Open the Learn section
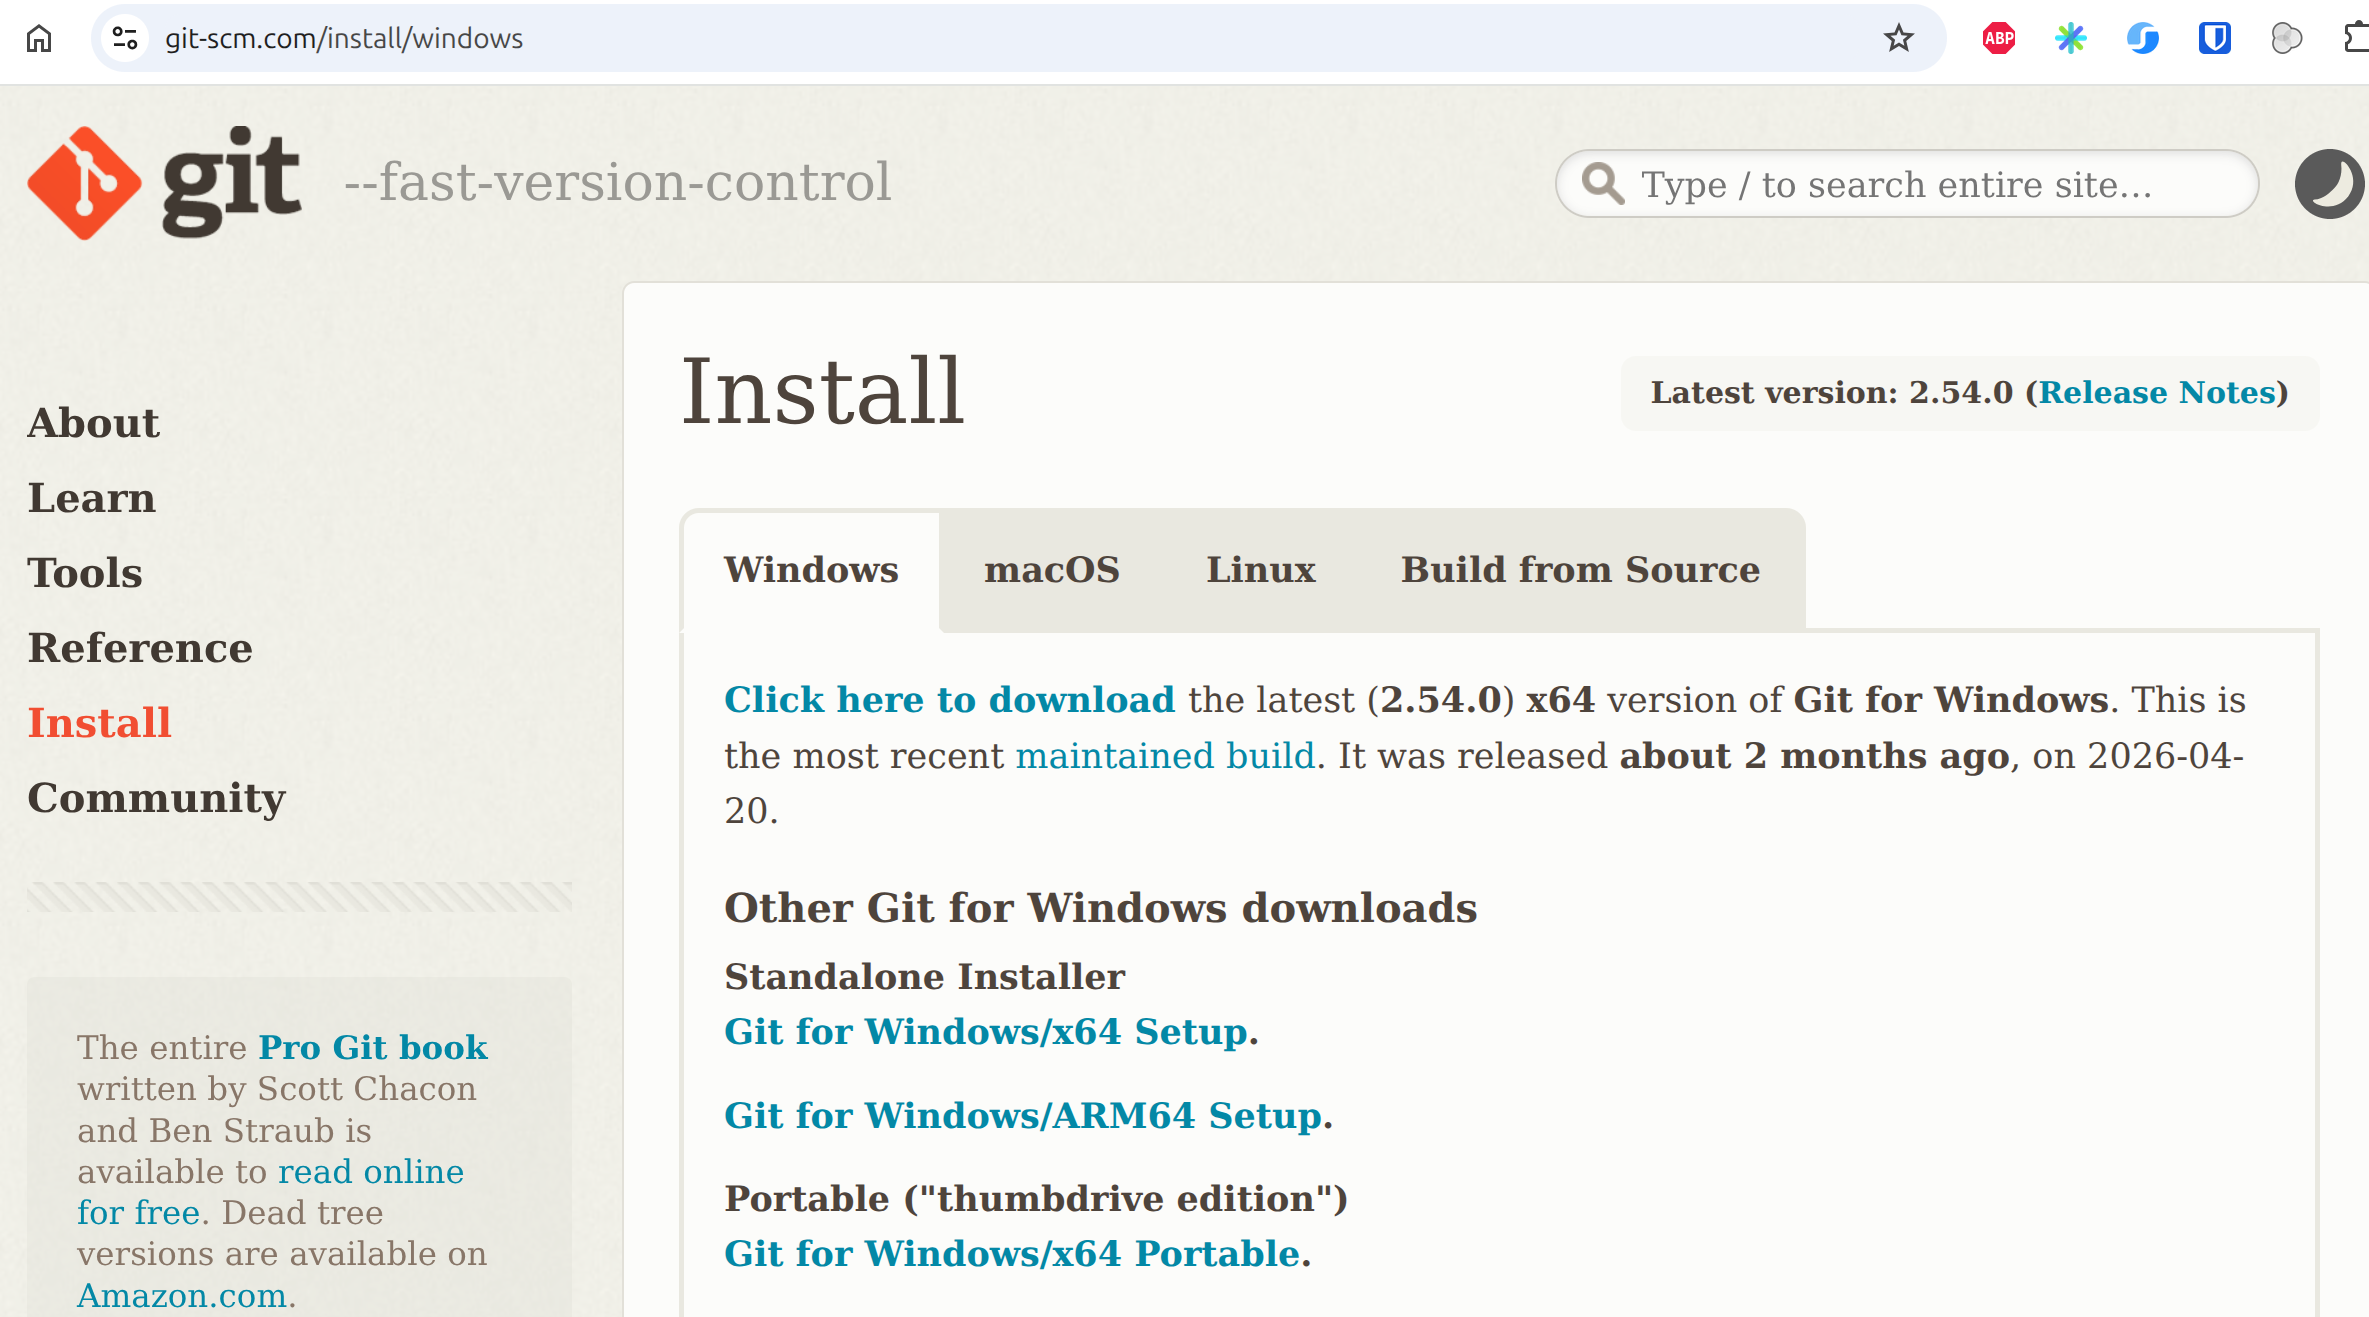 point(92,498)
